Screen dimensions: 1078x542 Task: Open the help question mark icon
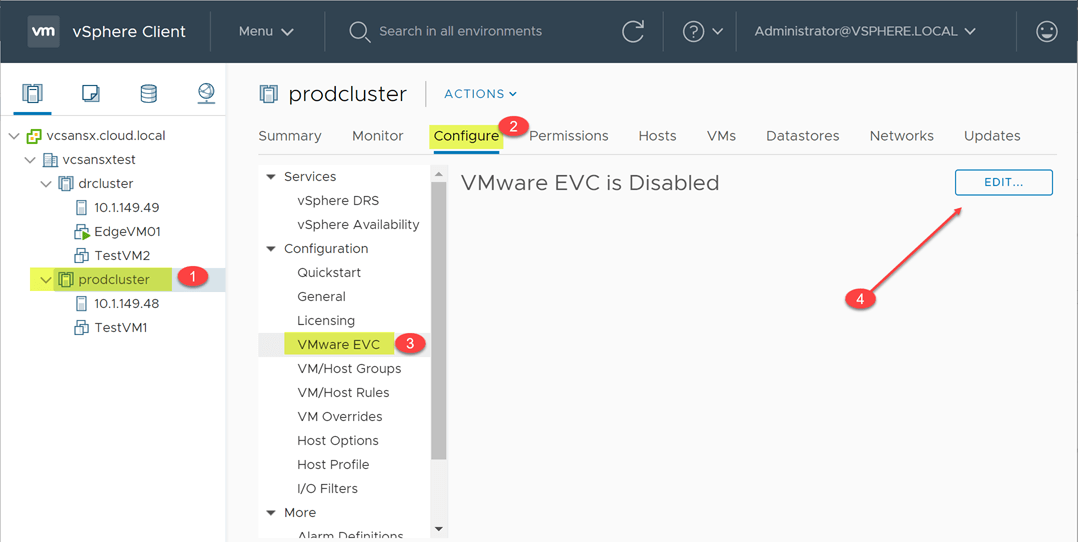coord(693,32)
